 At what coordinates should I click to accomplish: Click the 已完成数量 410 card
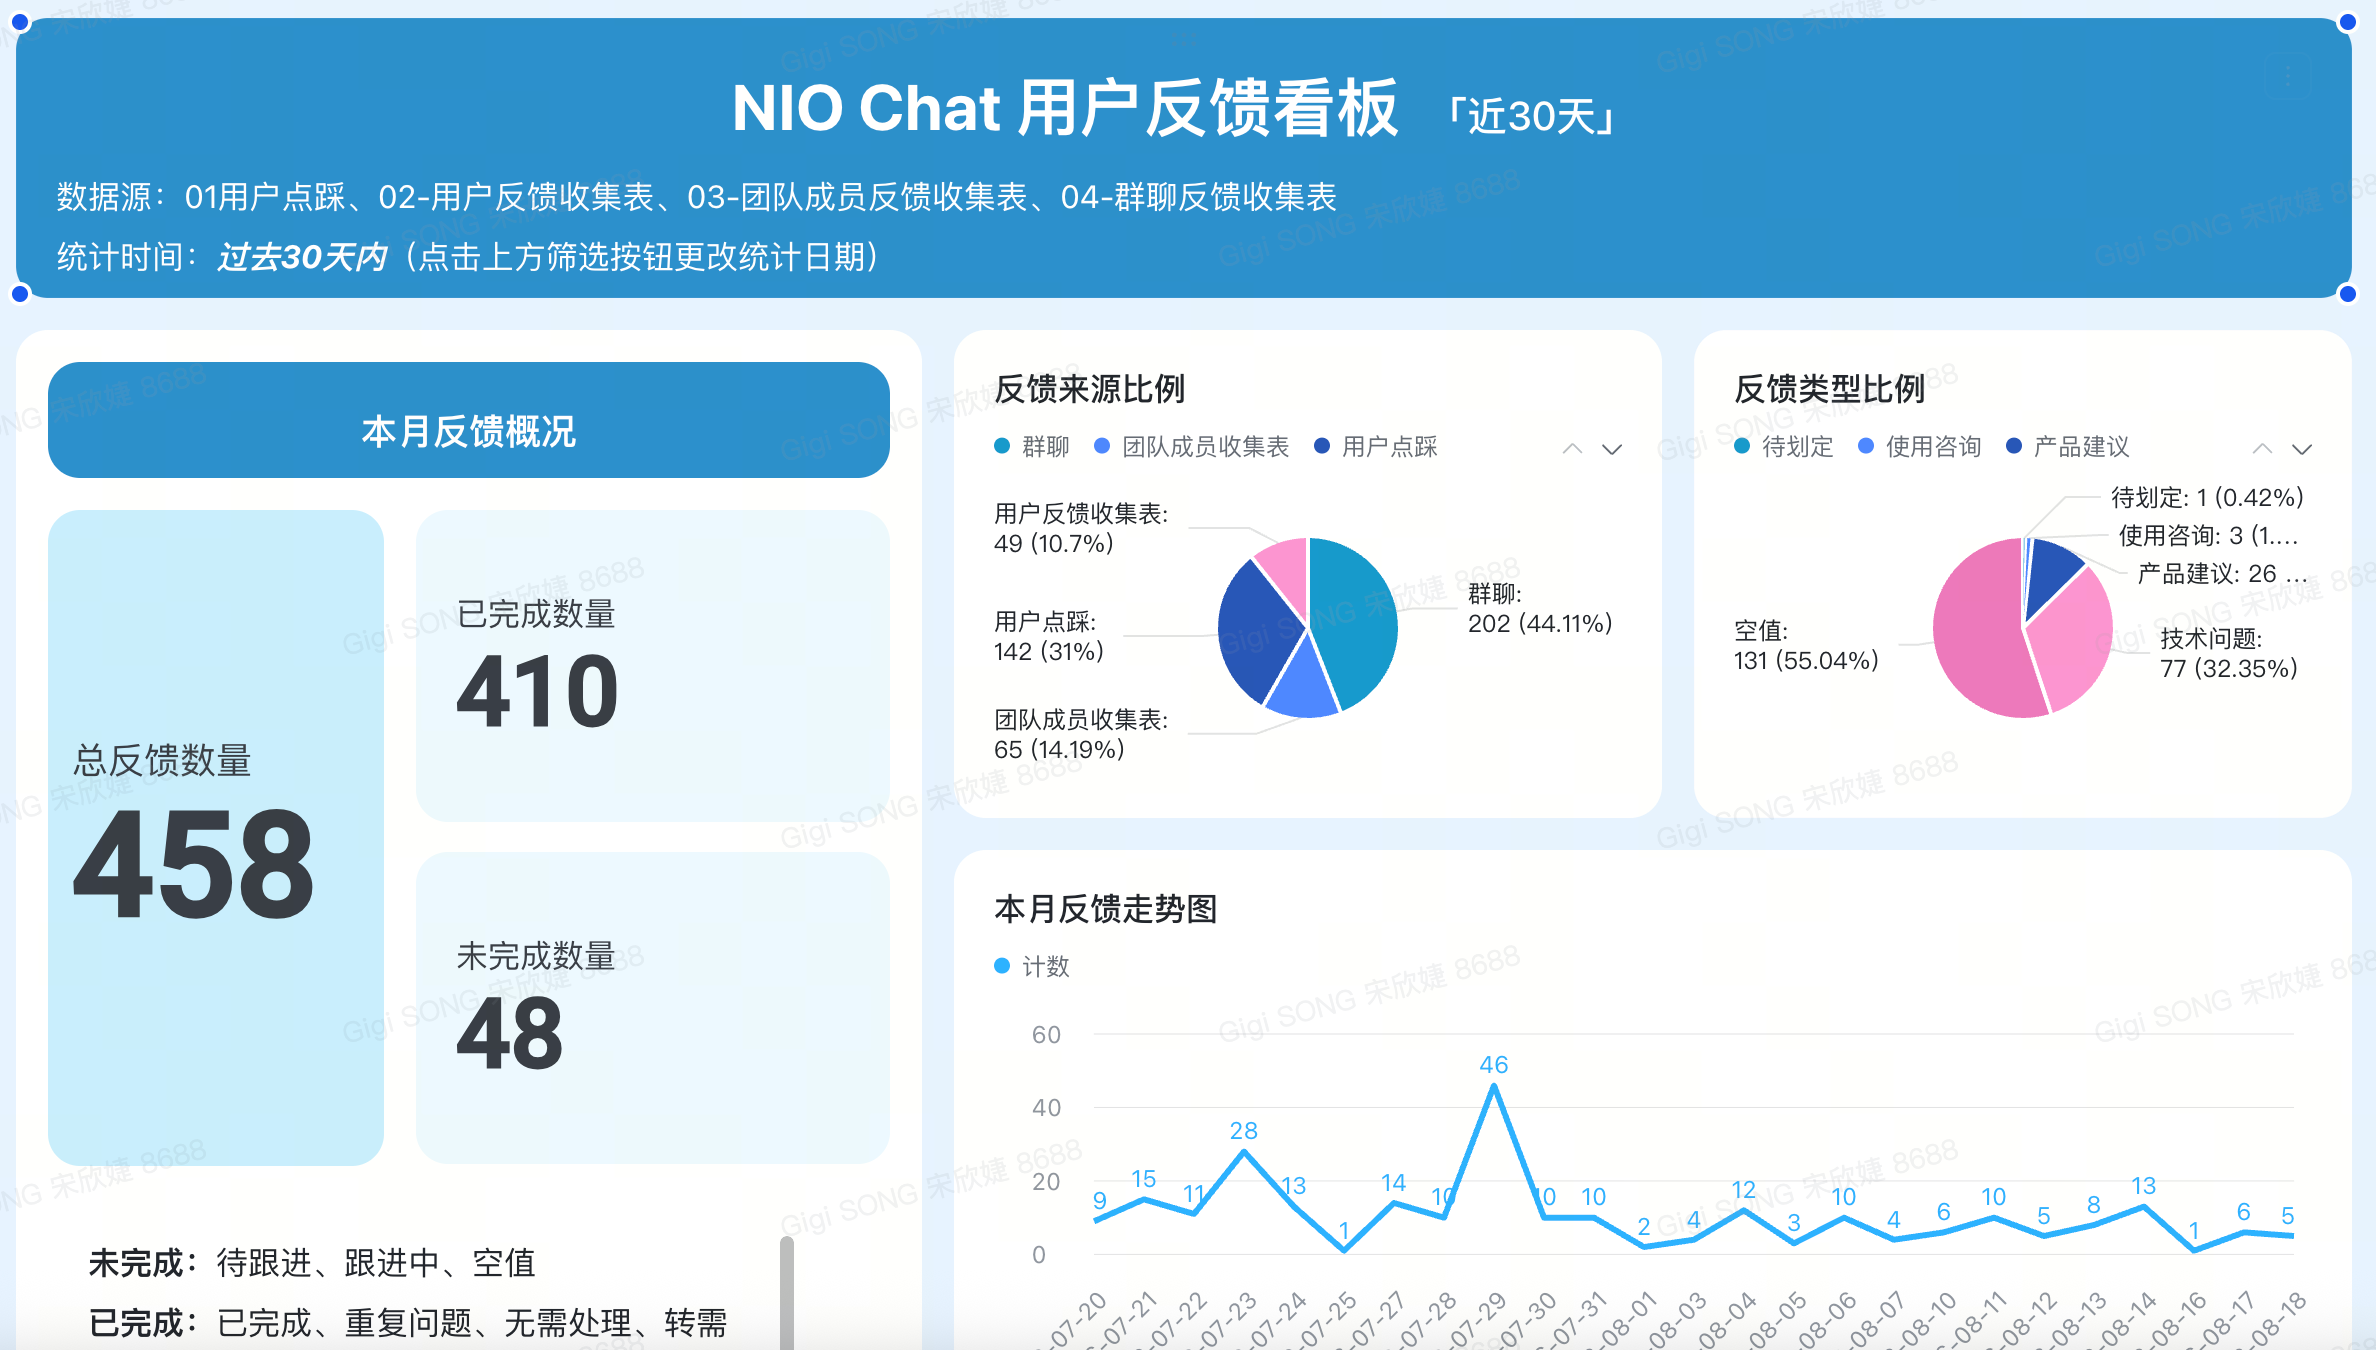[x=653, y=666]
